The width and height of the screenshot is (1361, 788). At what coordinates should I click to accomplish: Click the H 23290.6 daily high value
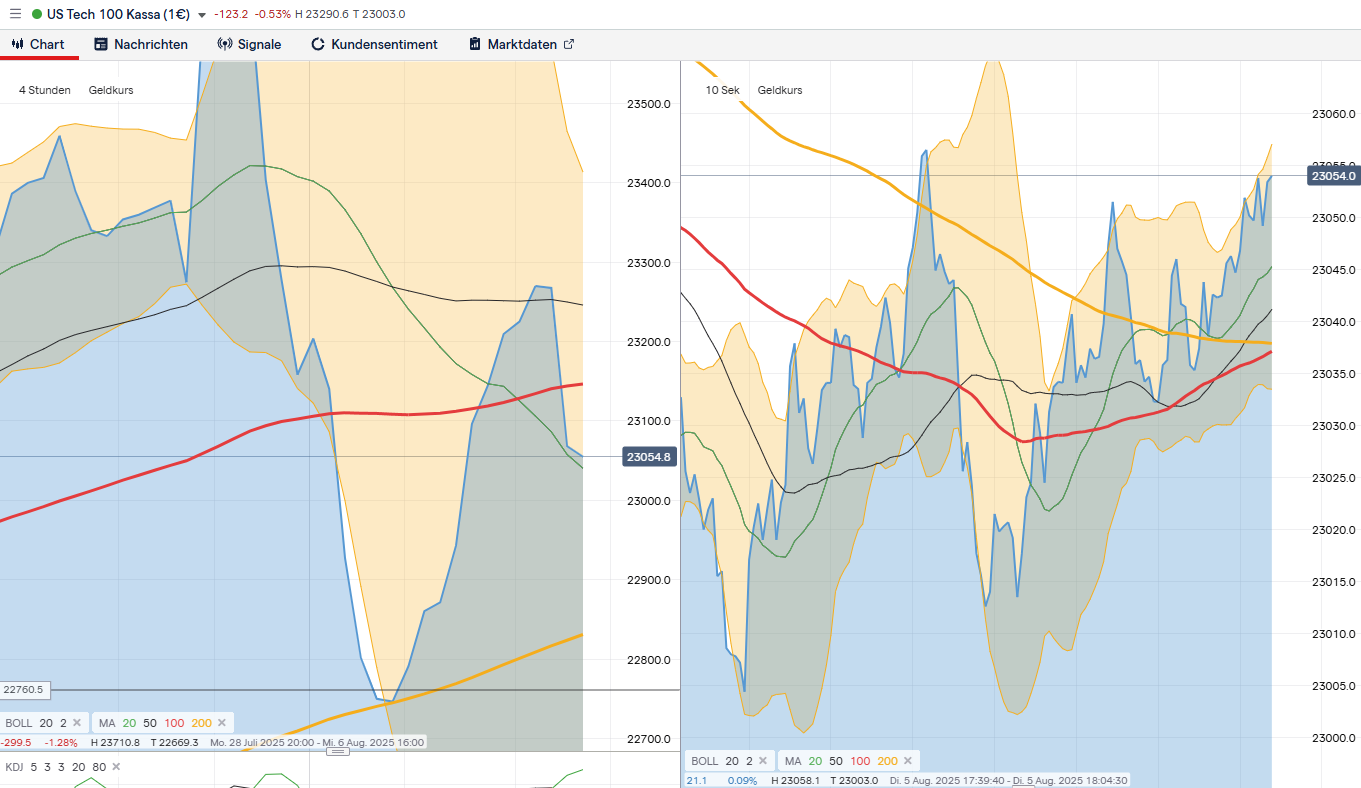point(321,14)
